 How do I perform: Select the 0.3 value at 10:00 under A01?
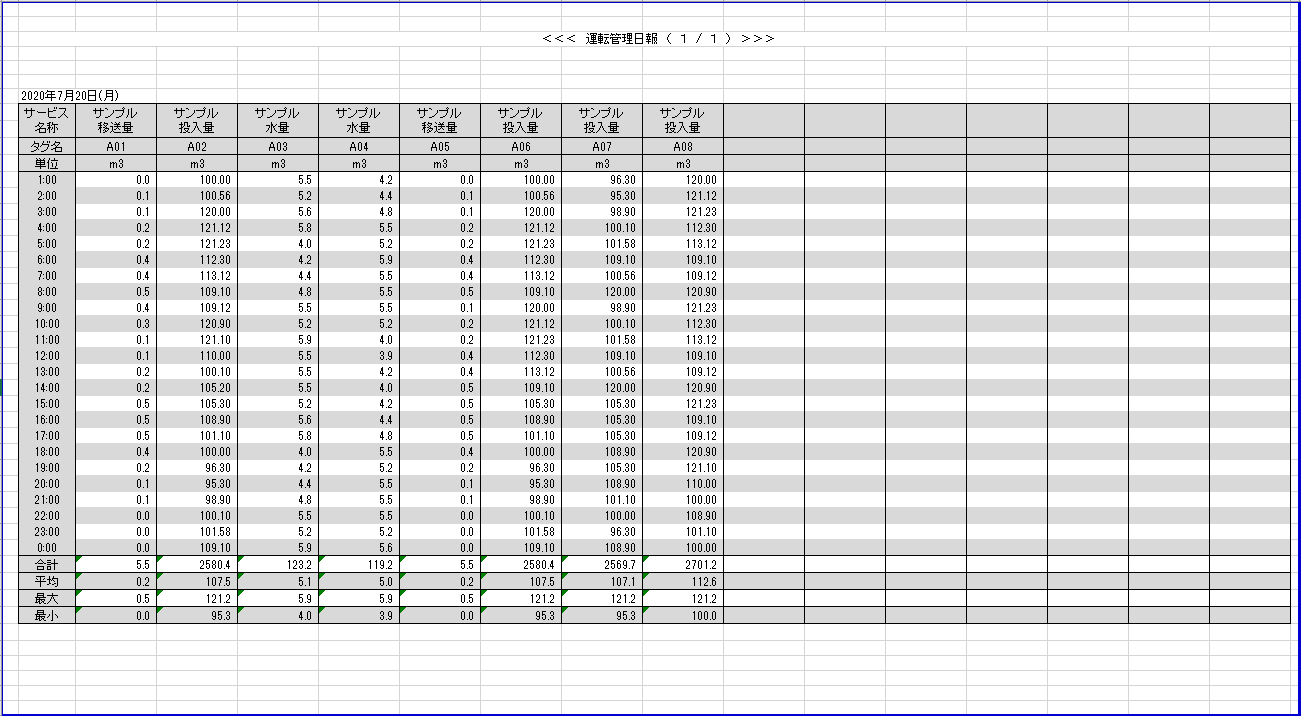coord(116,324)
